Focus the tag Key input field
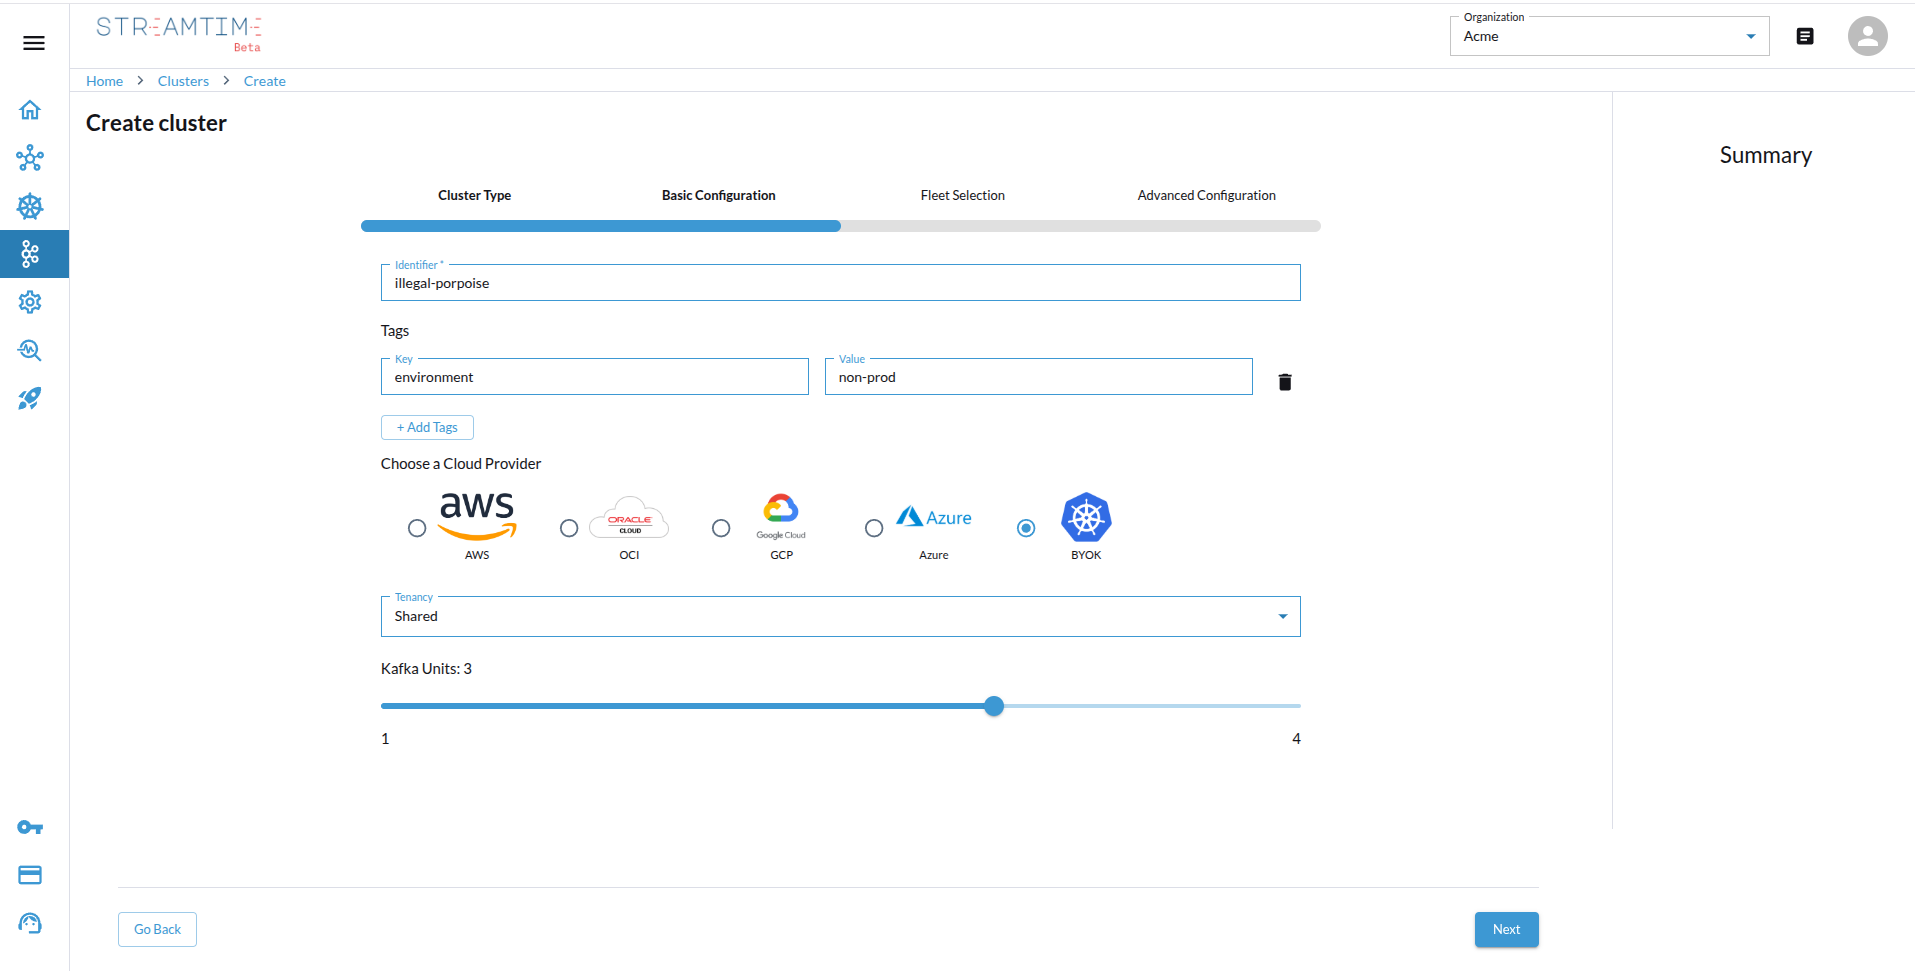The image size is (1915, 971). (595, 376)
